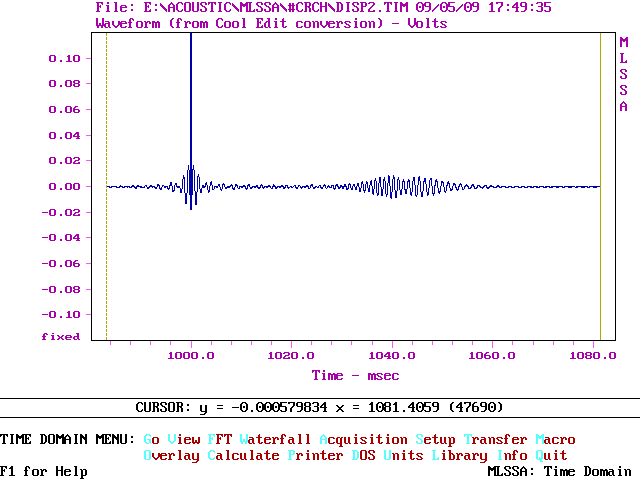The image size is (640, 480).
Task: Click the '0.10' y-axis value
Action: click(x=64, y=59)
